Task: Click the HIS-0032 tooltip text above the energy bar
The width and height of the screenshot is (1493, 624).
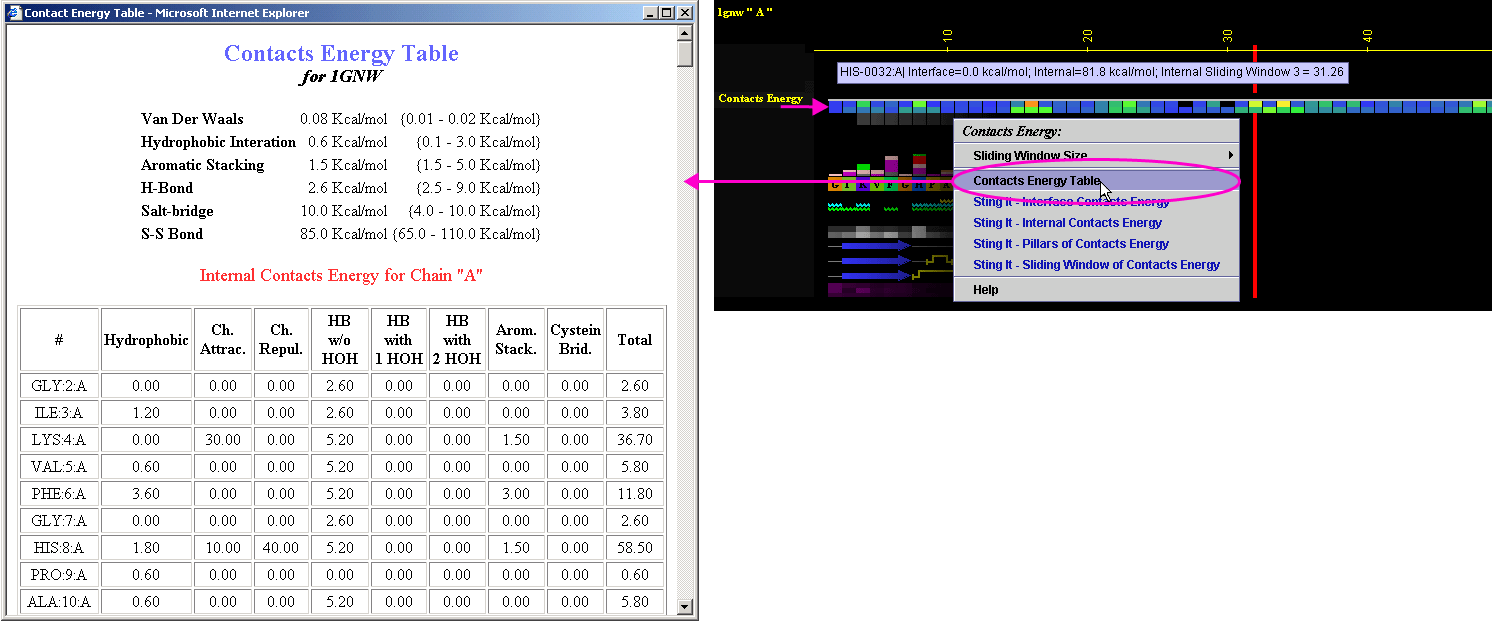Action: (1092, 72)
